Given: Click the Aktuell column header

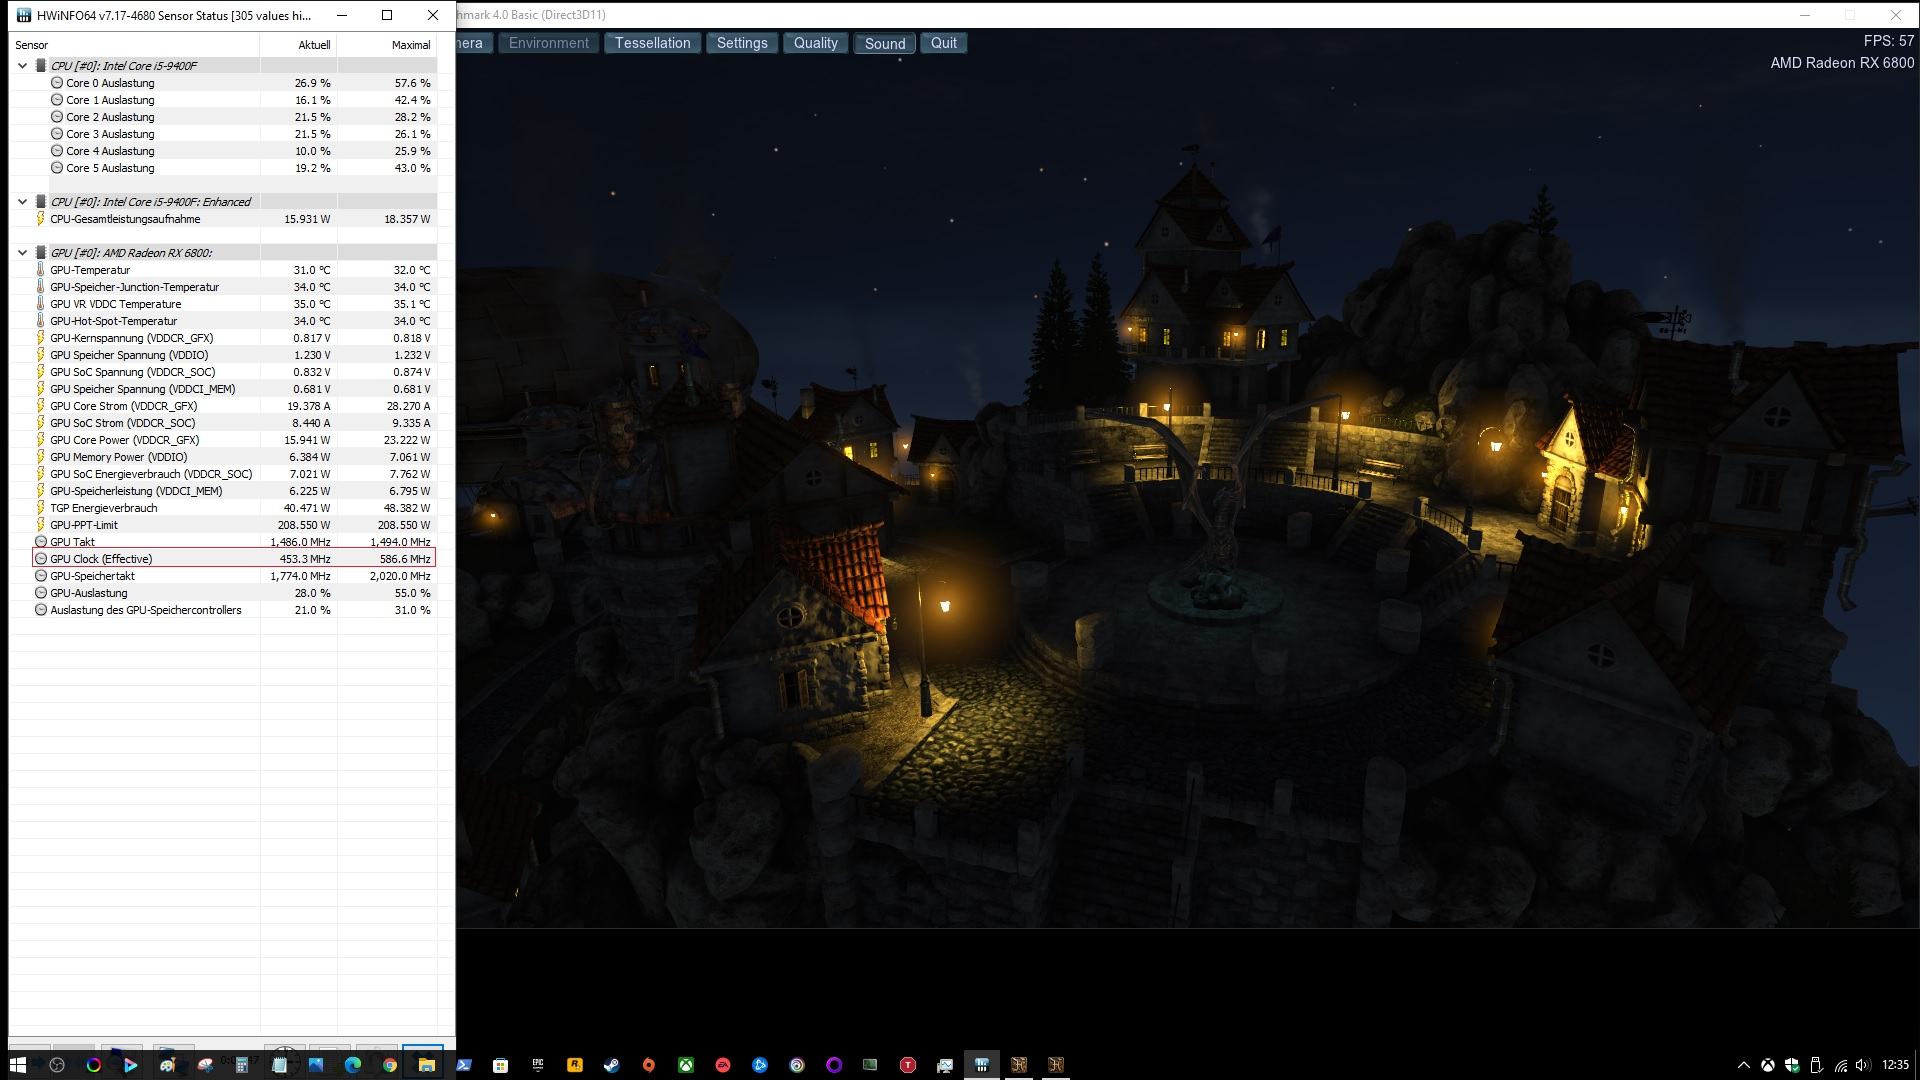Looking at the screenshot, I should coord(298,45).
